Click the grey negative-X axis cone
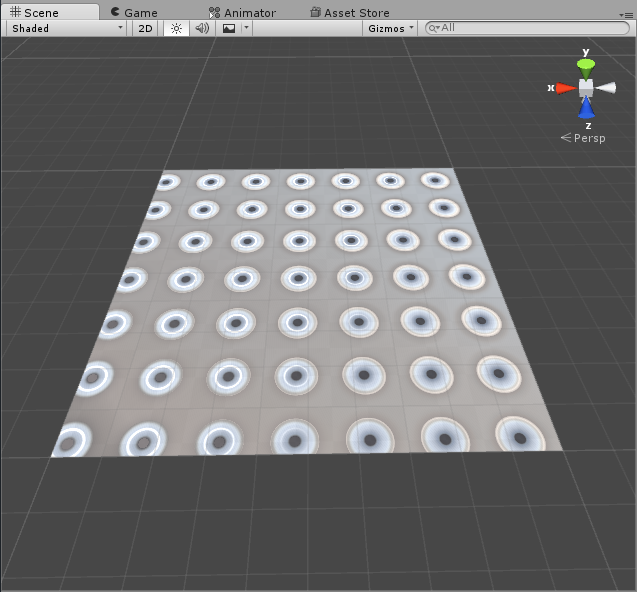Viewport: 637px width, 592px height. 606,87
